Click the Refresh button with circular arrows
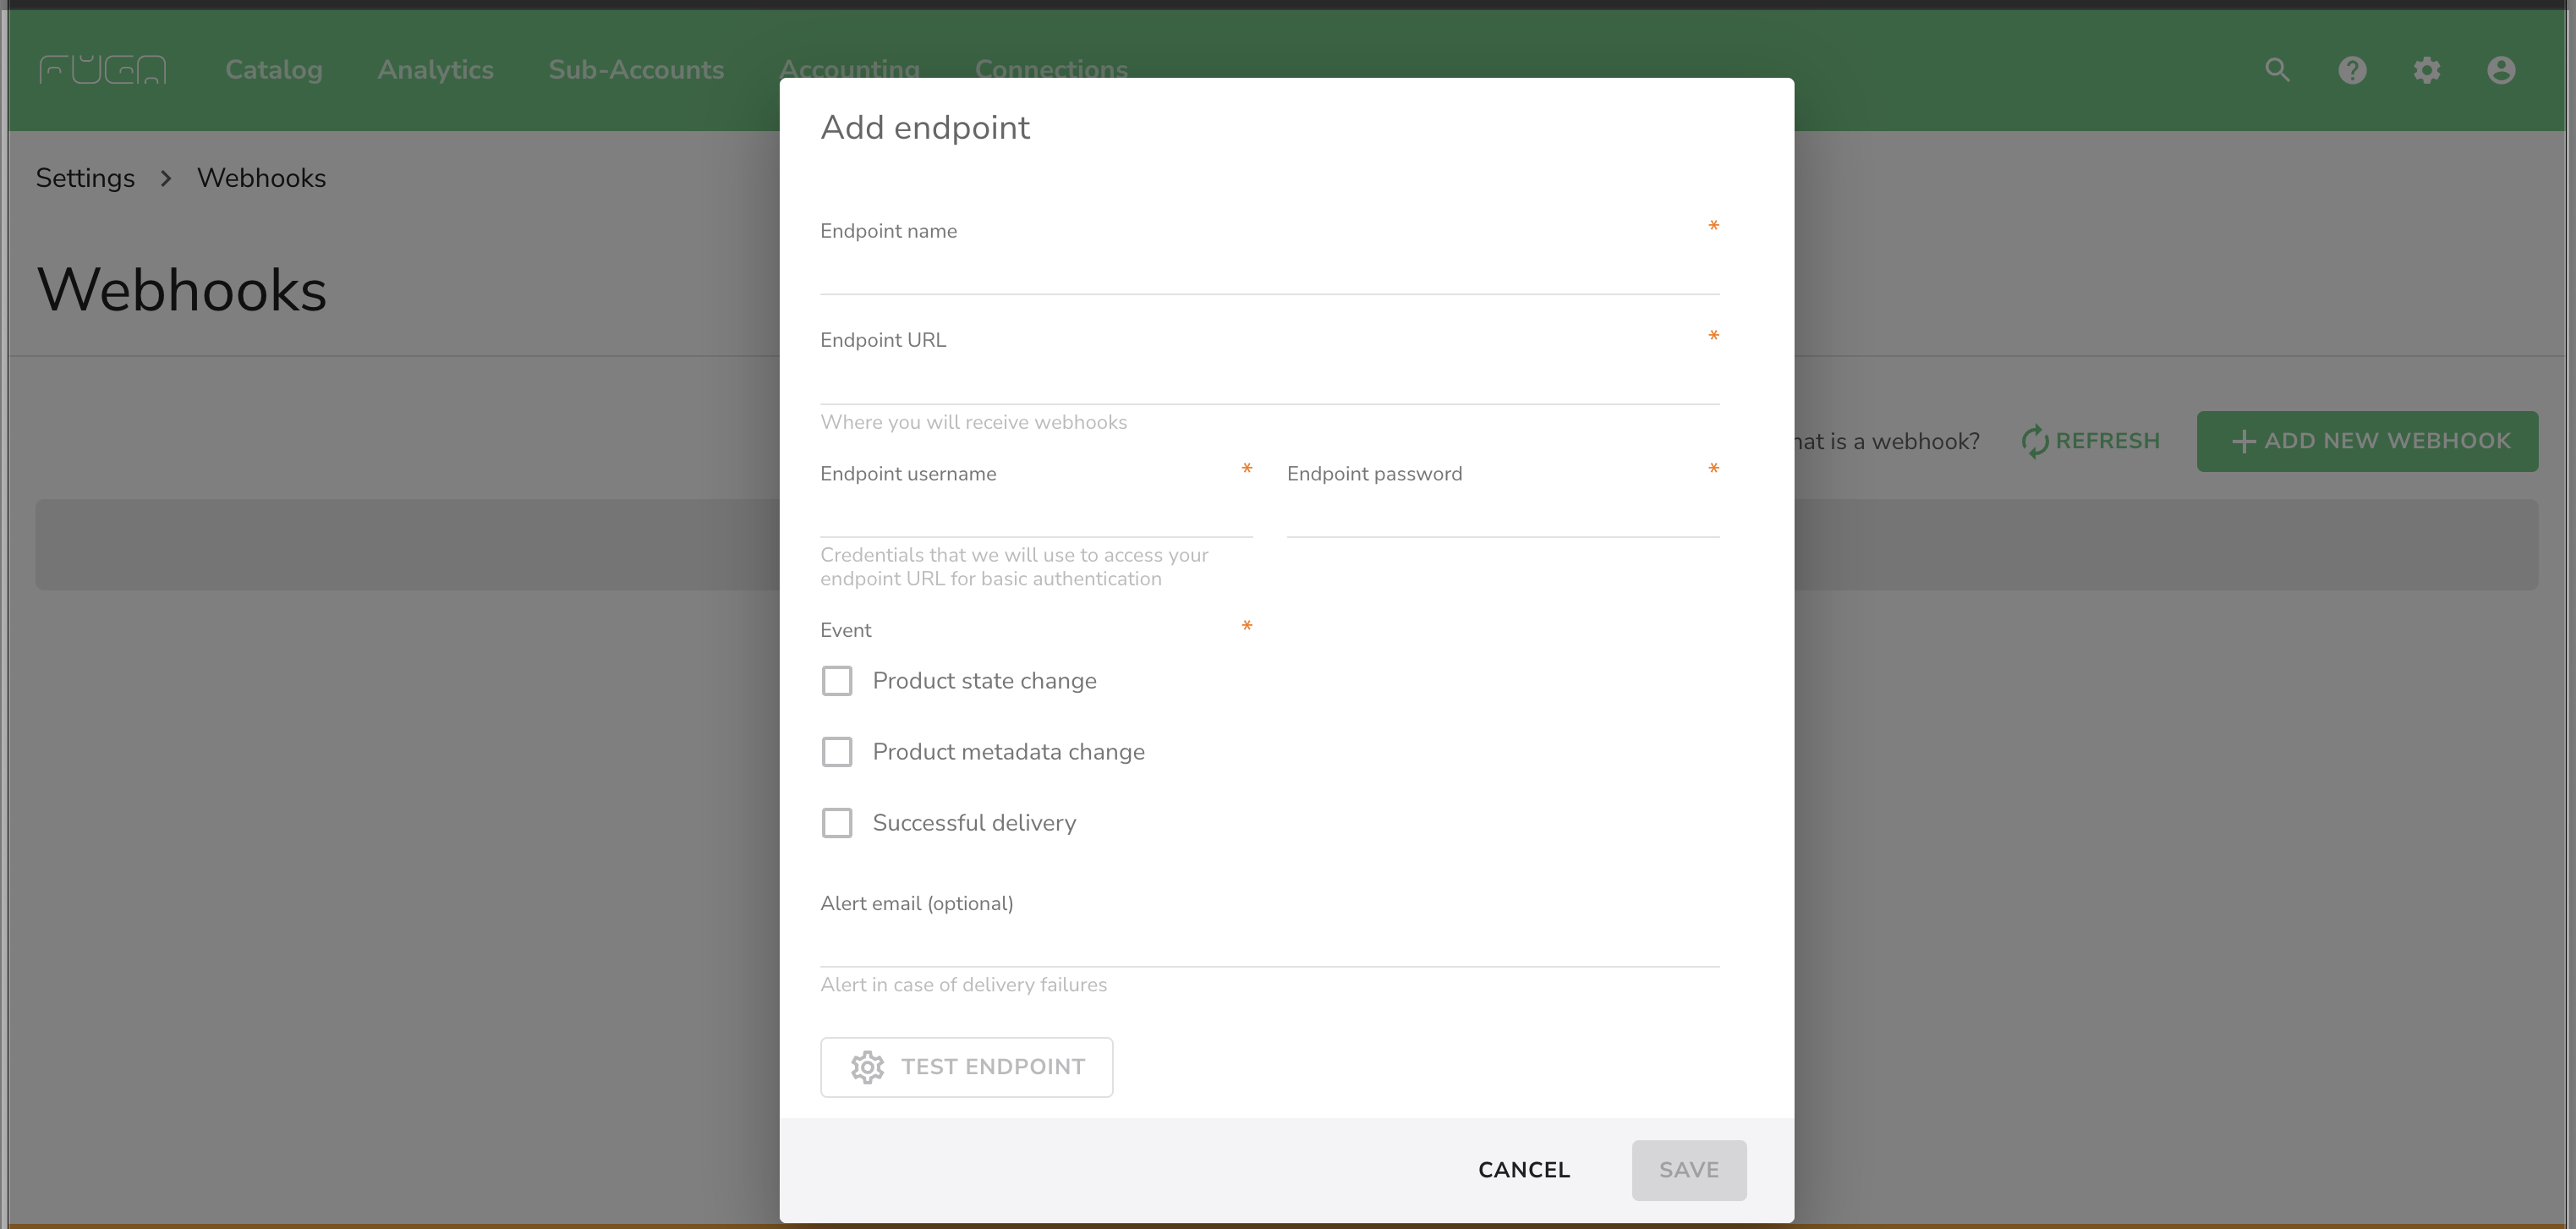The height and width of the screenshot is (1229, 2576). 2090,441
